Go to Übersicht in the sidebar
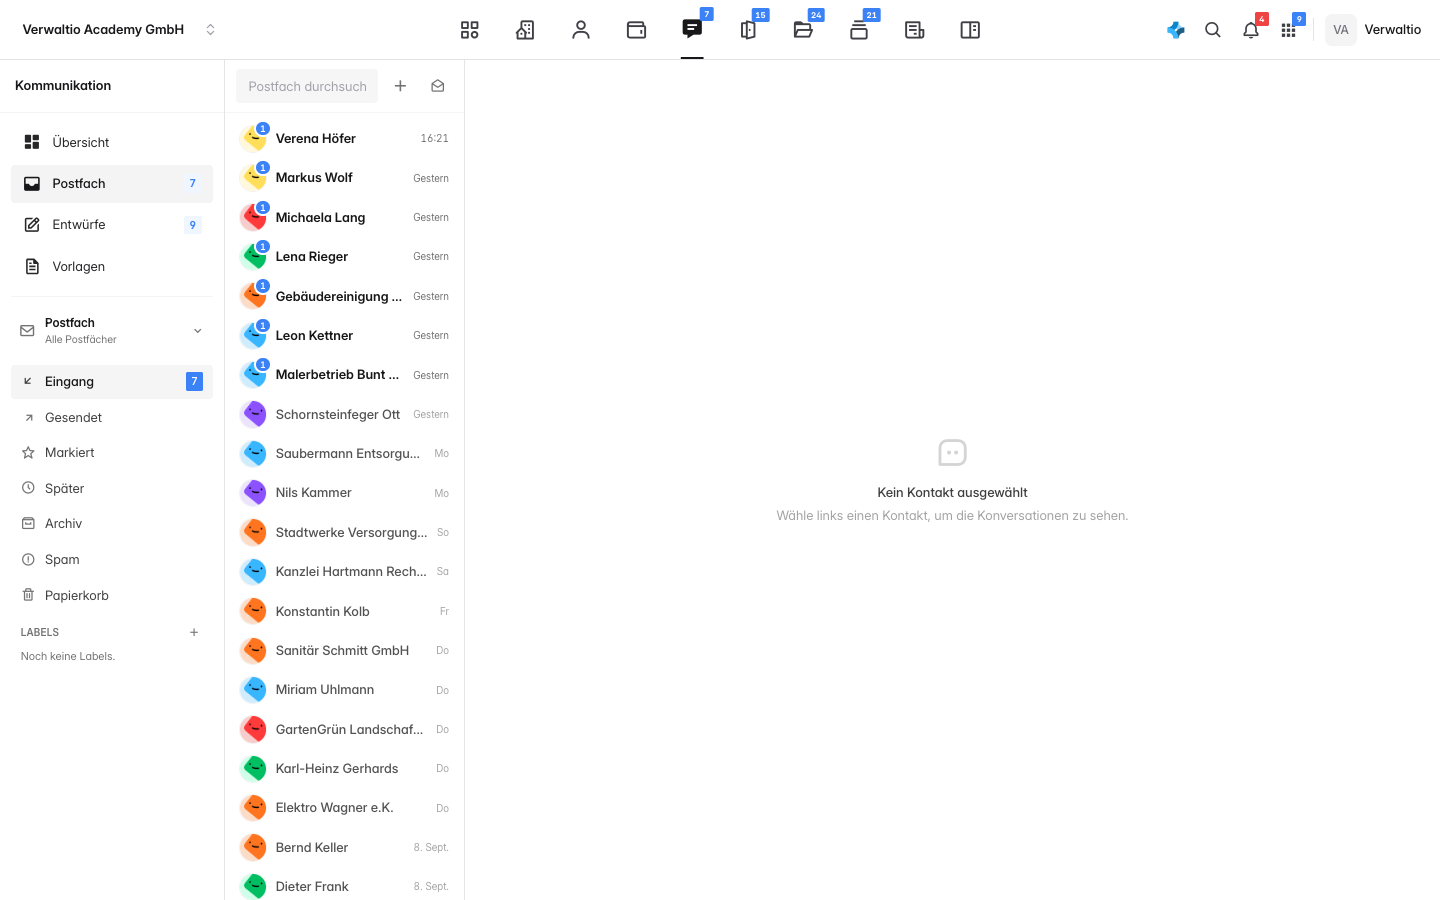1440x900 pixels. pyautogui.click(x=112, y=142)
